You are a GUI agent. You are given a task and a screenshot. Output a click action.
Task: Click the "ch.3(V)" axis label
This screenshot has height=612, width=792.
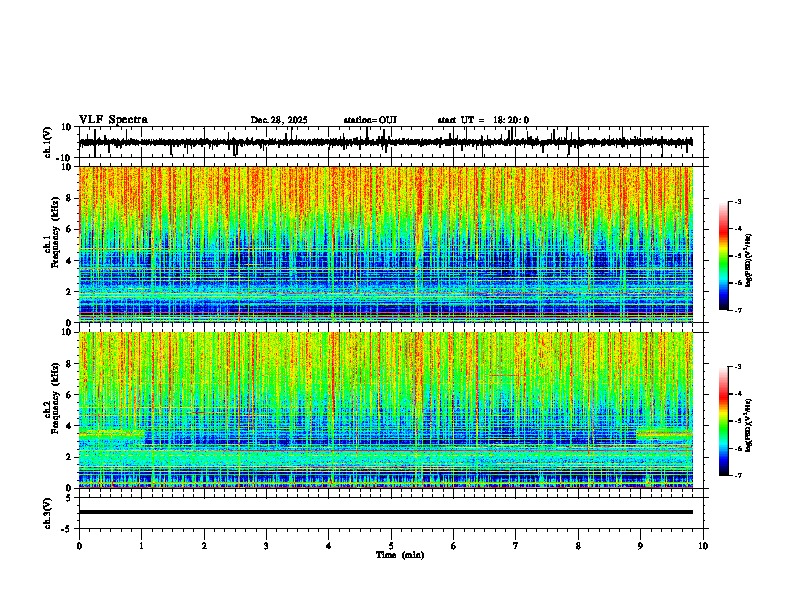[48, 513]
